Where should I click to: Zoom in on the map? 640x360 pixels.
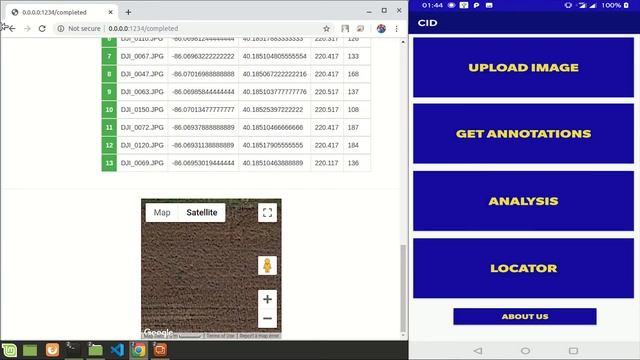coord(267,299)
